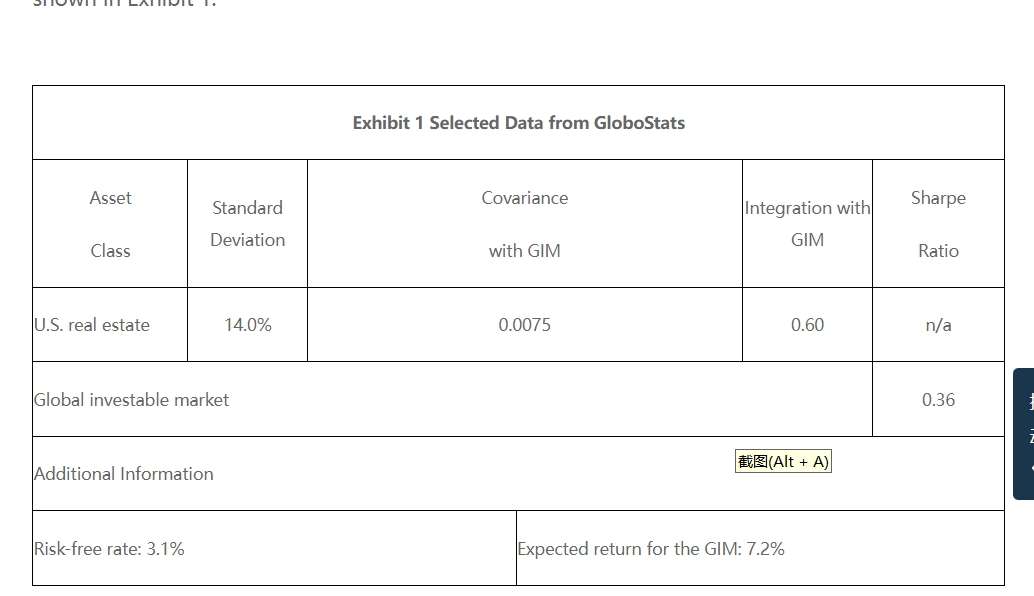Click the 0.0075 covariance value
This screenshot has width=1034, height=596.
(x=524, y=325)
